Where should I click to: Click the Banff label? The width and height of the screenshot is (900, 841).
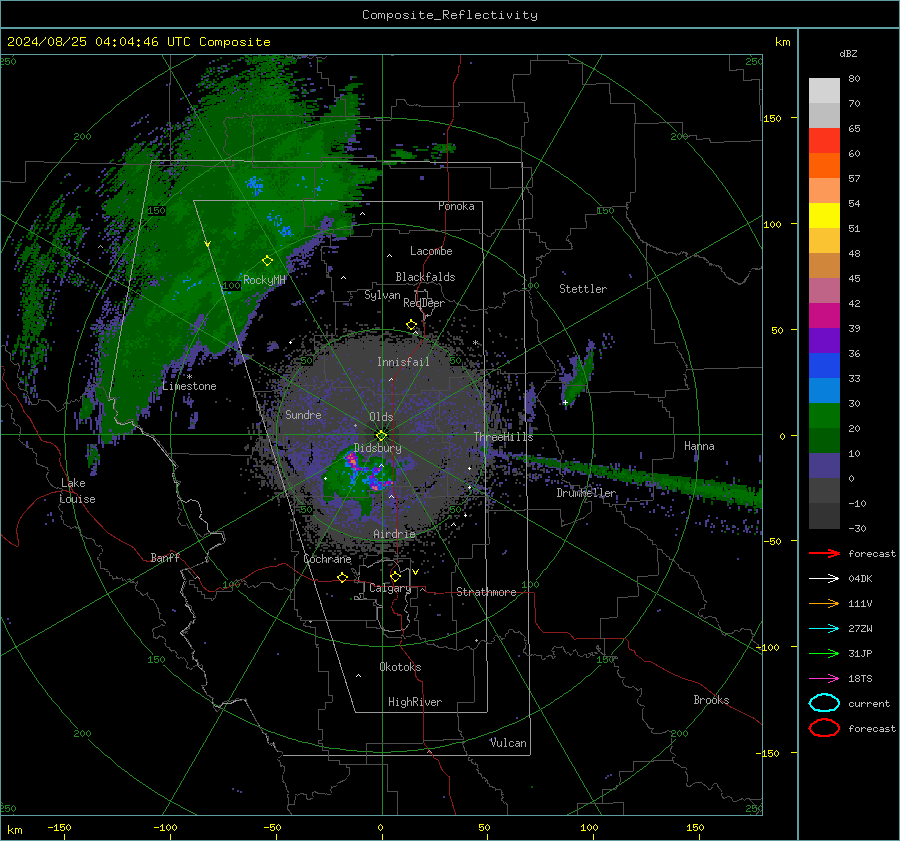click(165, 557)
